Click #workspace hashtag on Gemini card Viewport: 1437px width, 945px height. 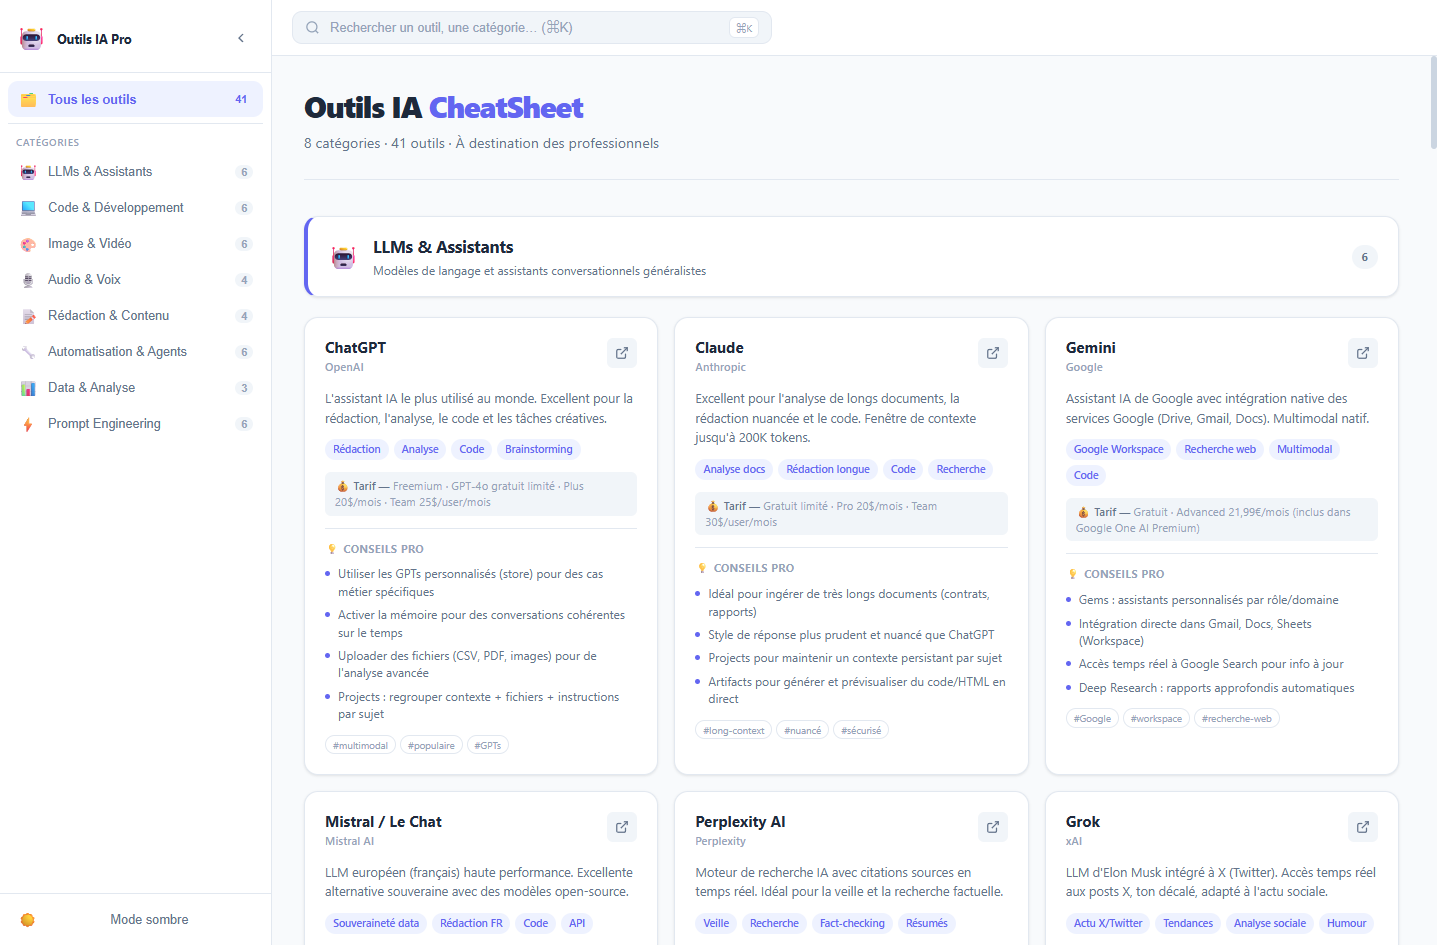1157,719
